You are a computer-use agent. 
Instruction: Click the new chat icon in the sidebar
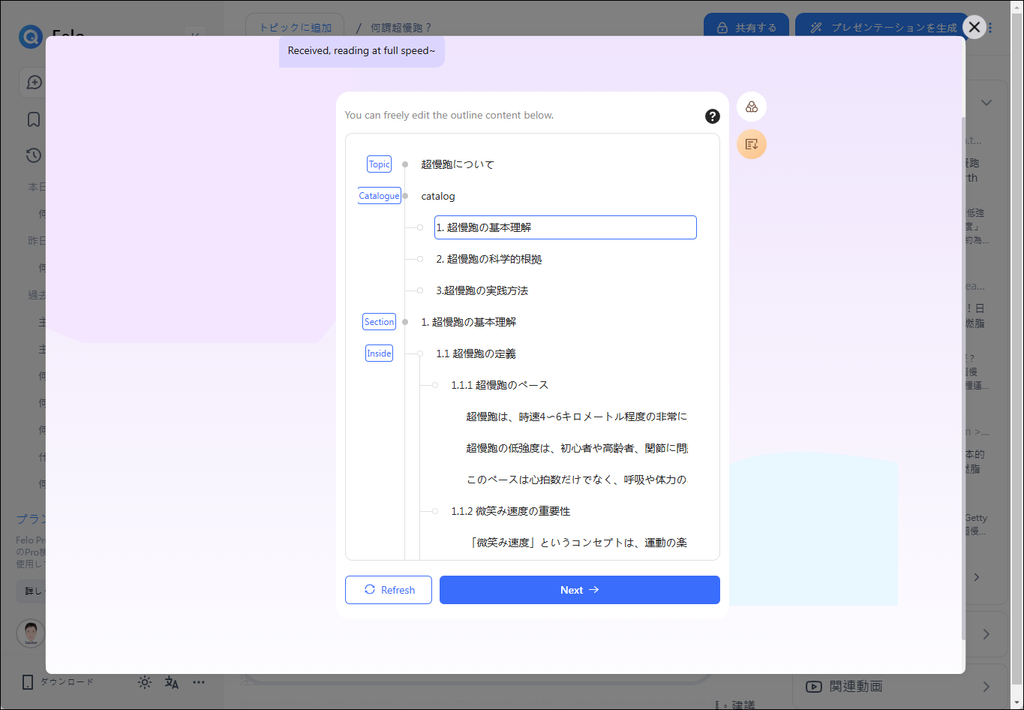[x=34, y=82]
